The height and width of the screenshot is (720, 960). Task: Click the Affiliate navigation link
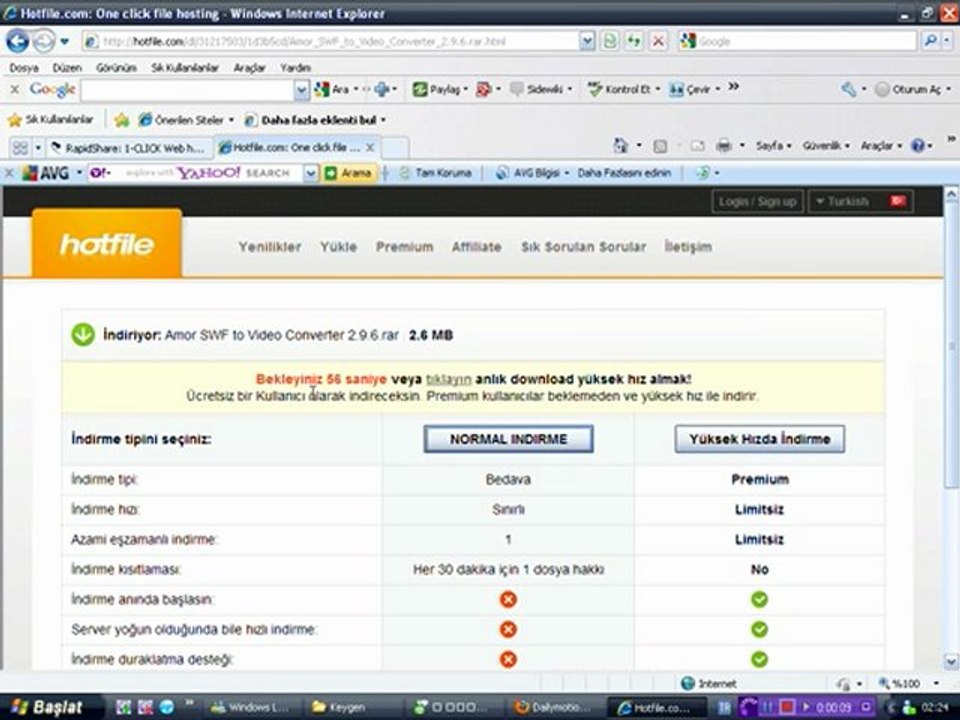pos(476,247)
